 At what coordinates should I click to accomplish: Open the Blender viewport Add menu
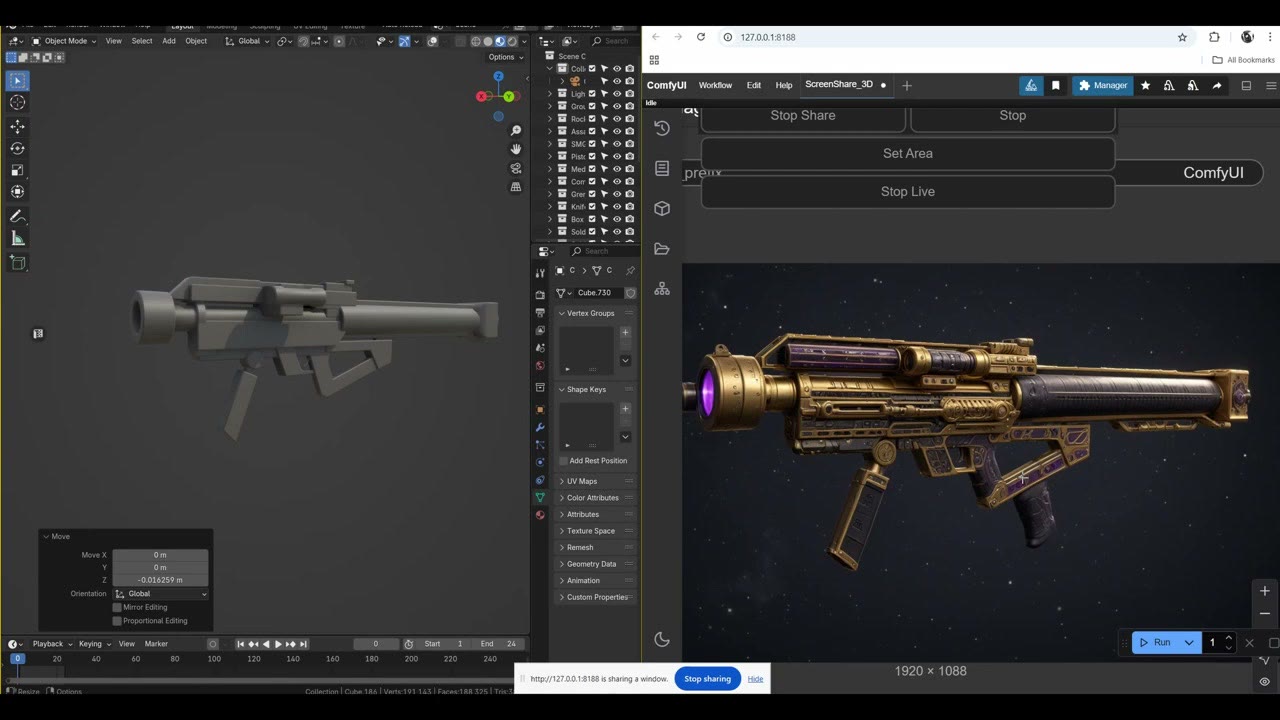pos(169,41)
